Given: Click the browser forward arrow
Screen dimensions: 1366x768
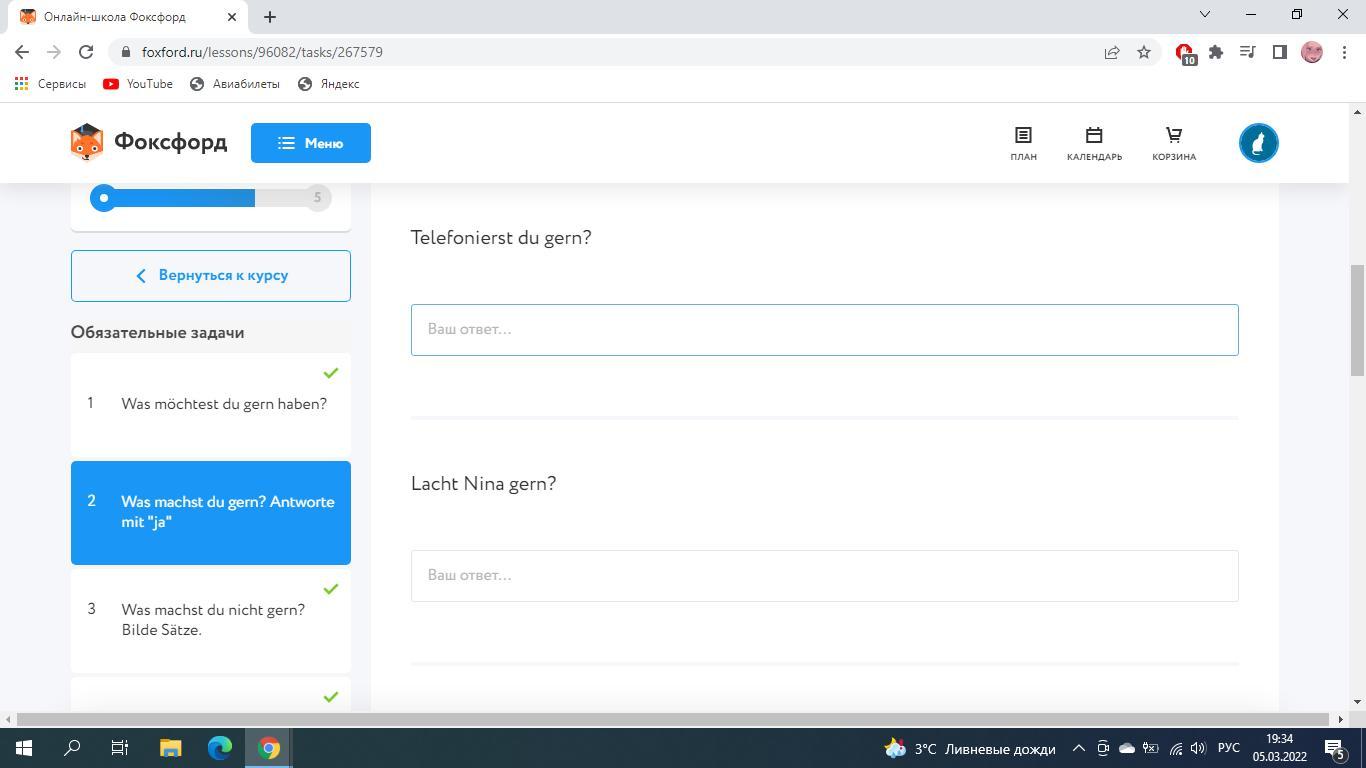Looking at the screenshot, I should coord(54,52).
